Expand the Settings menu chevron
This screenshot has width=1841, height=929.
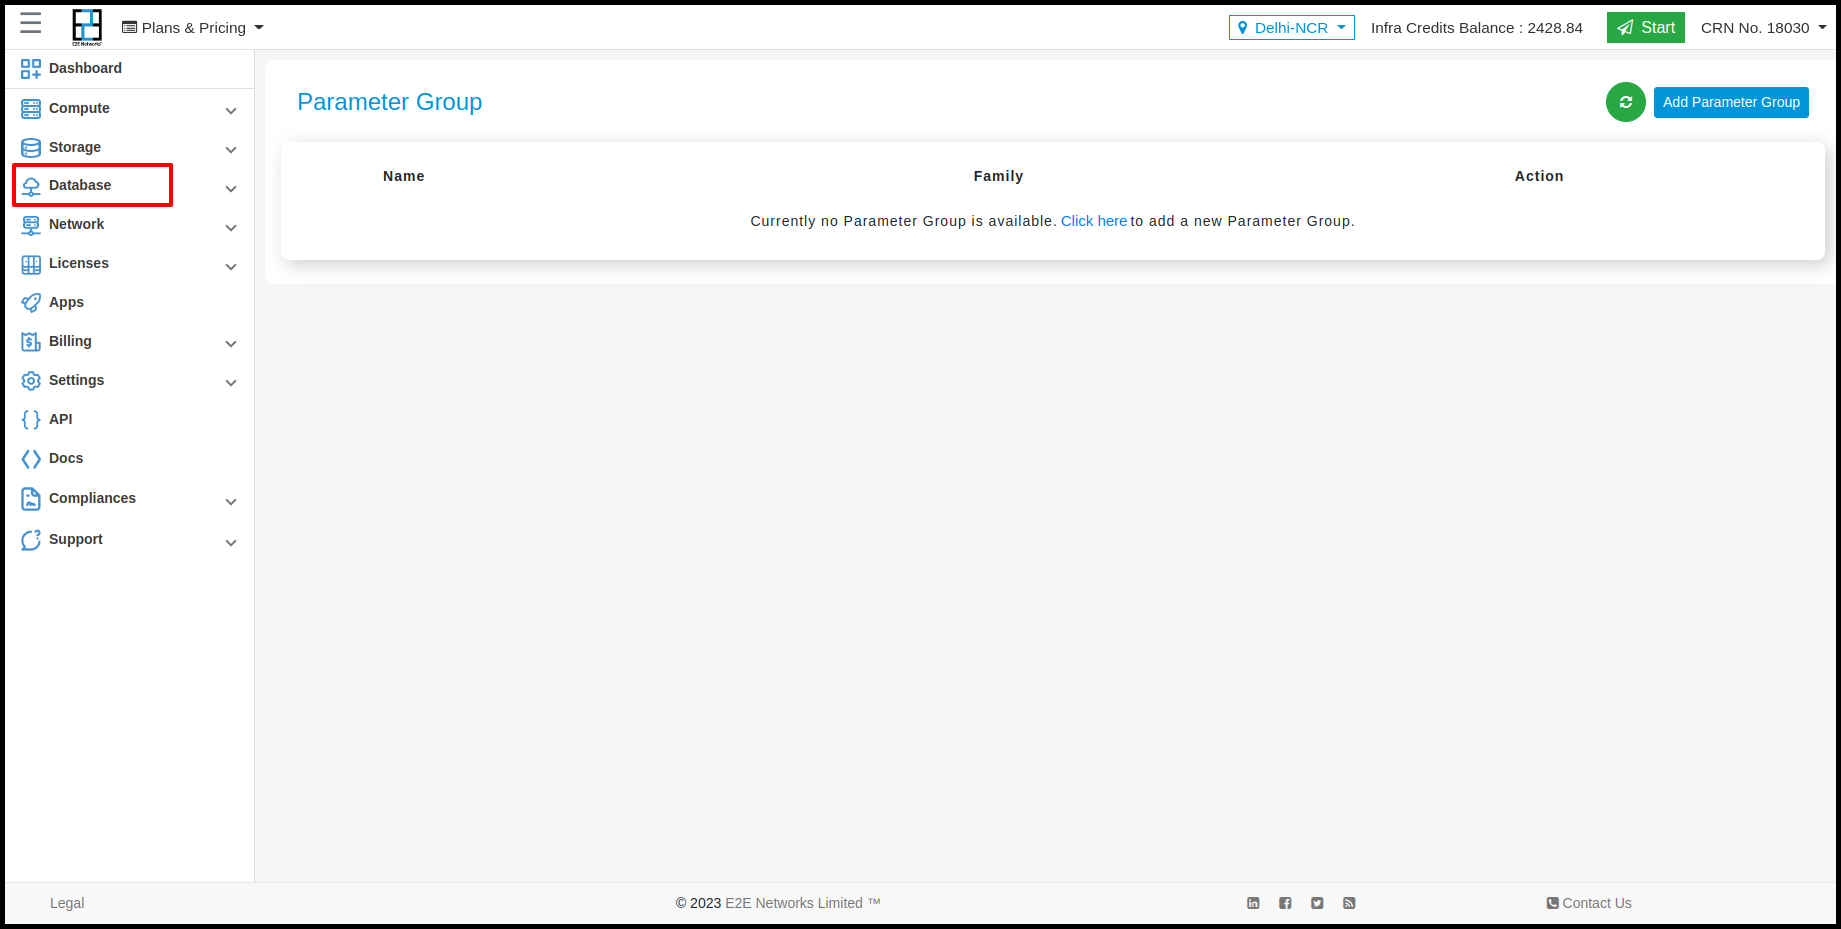click(x=231, y=383)
